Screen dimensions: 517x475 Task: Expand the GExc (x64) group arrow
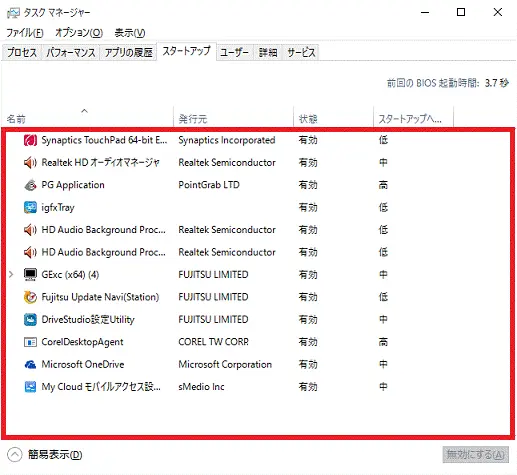coord(11,275)
